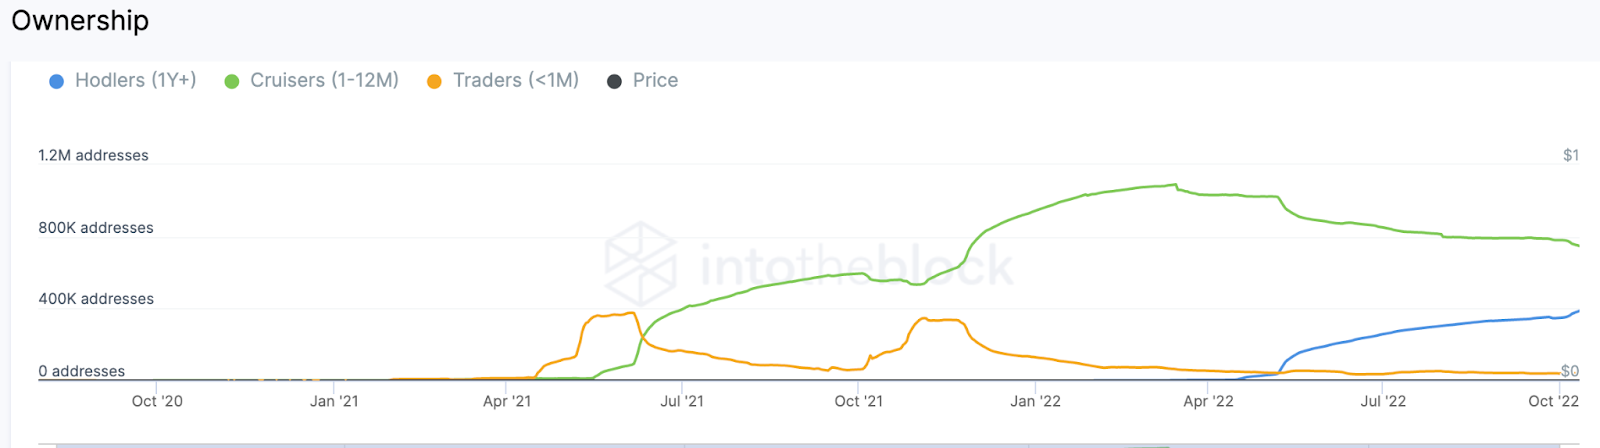Click the Ownership chart title
Viewport: 1600px width, 448px height.
pos(80,21)
